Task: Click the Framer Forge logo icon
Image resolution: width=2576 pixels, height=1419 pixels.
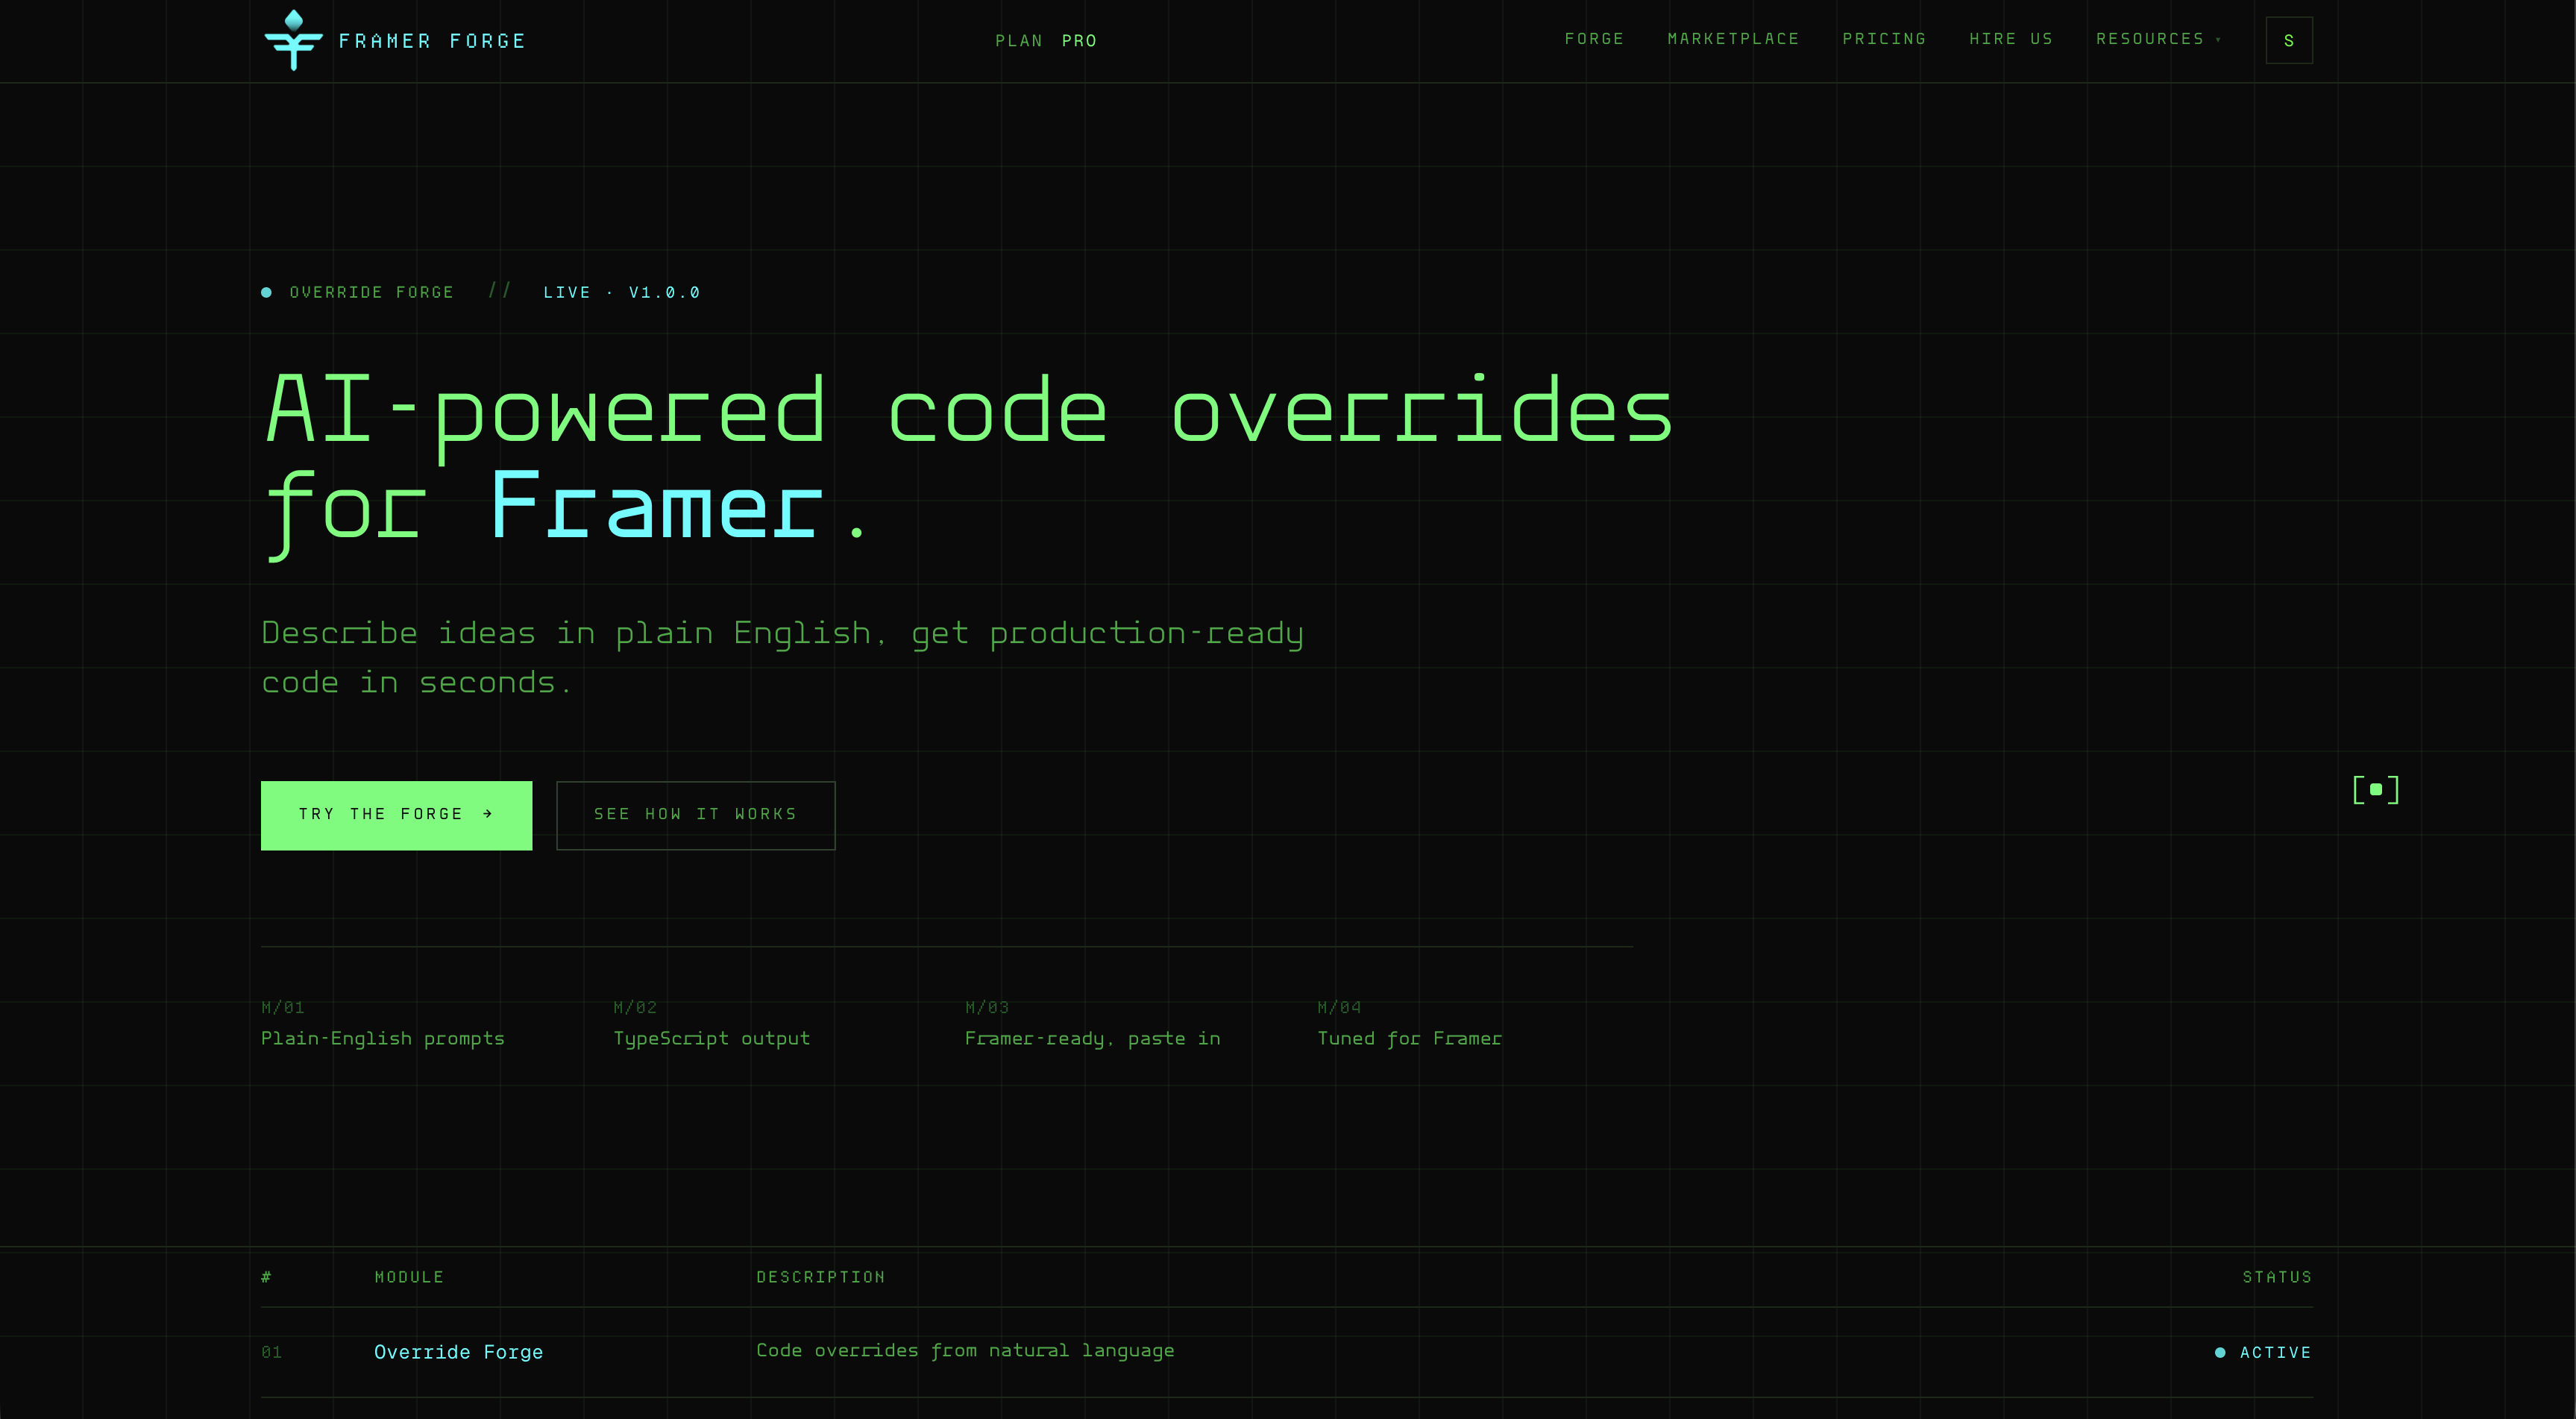Action: [293, 40]
